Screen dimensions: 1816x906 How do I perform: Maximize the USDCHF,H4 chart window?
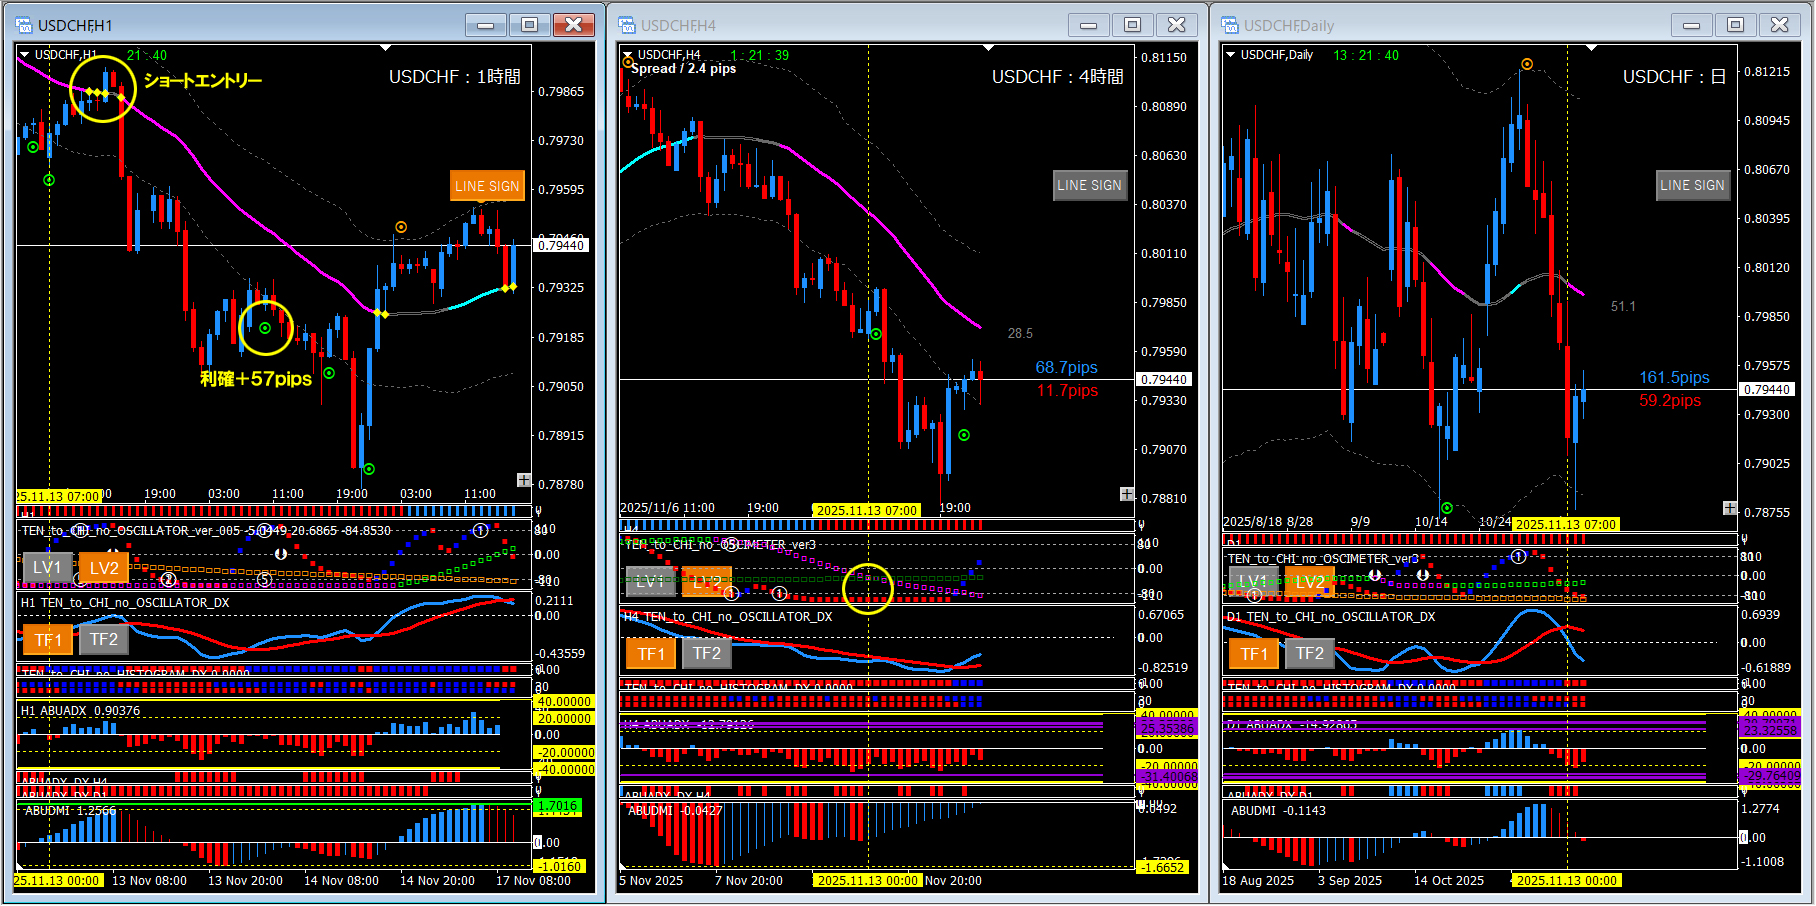[1132, 25]
